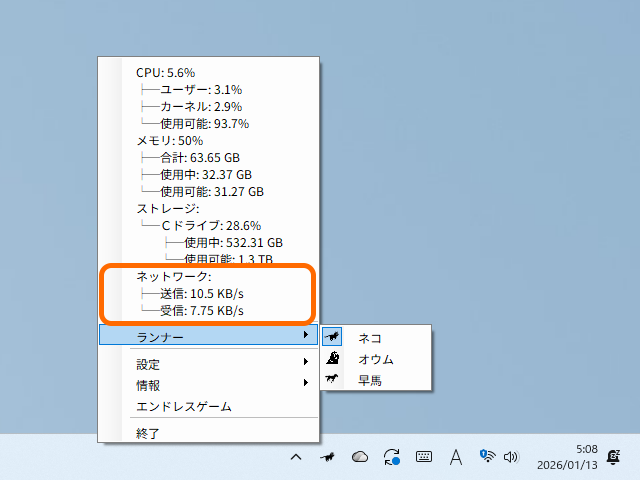The image size is (640, 480).
Task: Click the RunCat tray icon in taskbar
Action: 328,457
